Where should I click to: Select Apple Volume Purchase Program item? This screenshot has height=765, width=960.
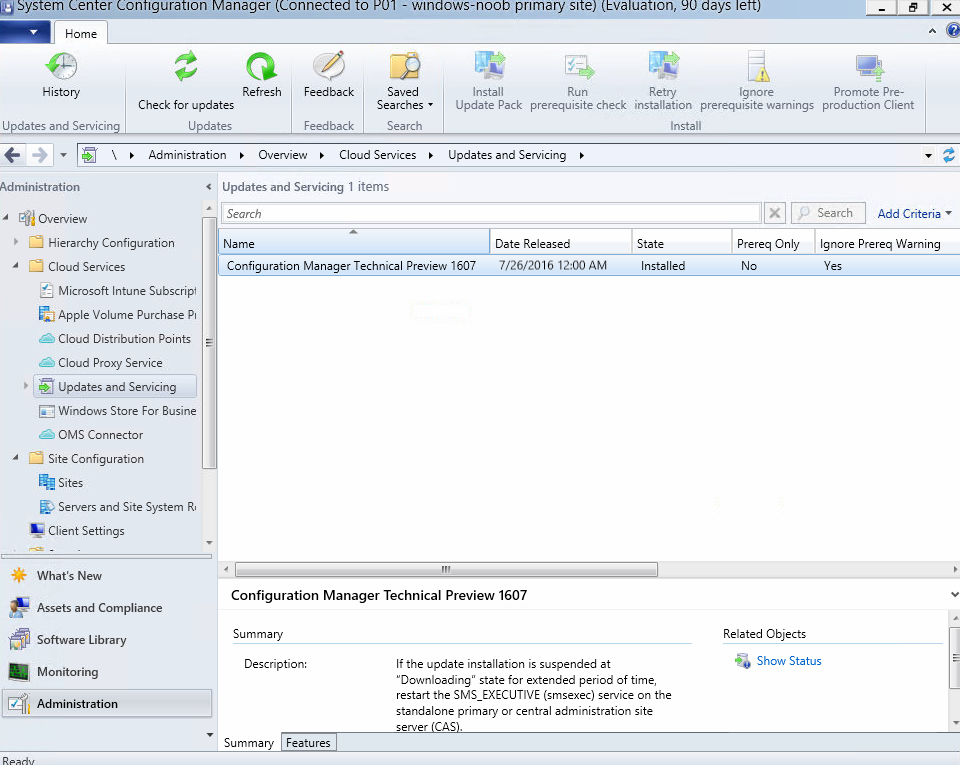pos(118,315)
